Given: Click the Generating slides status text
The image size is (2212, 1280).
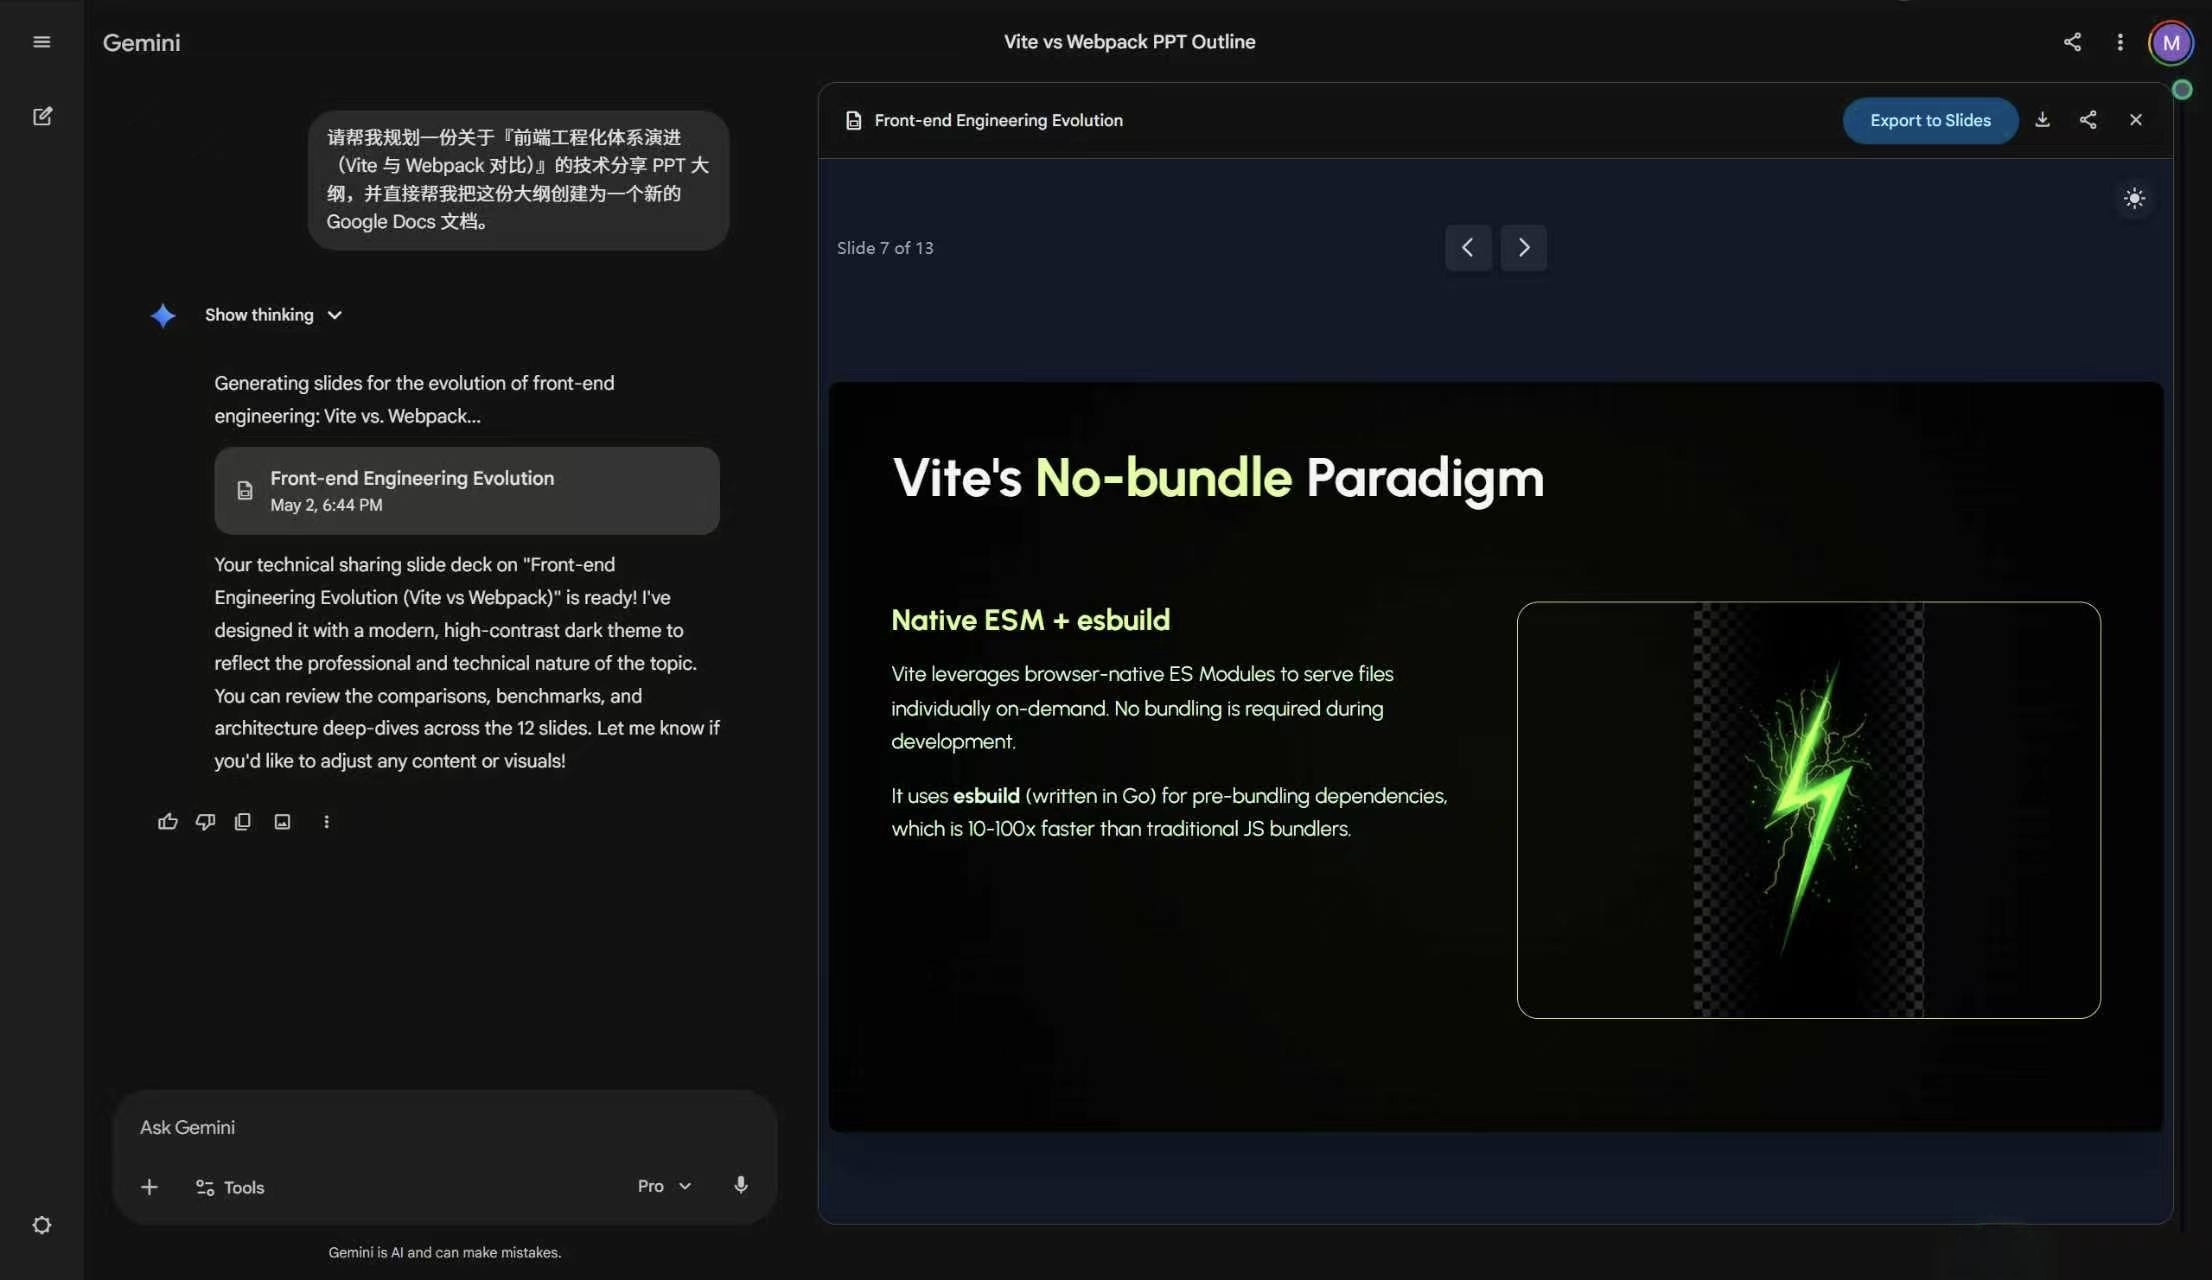Looking at the screenshot, I should click(414, 399).
